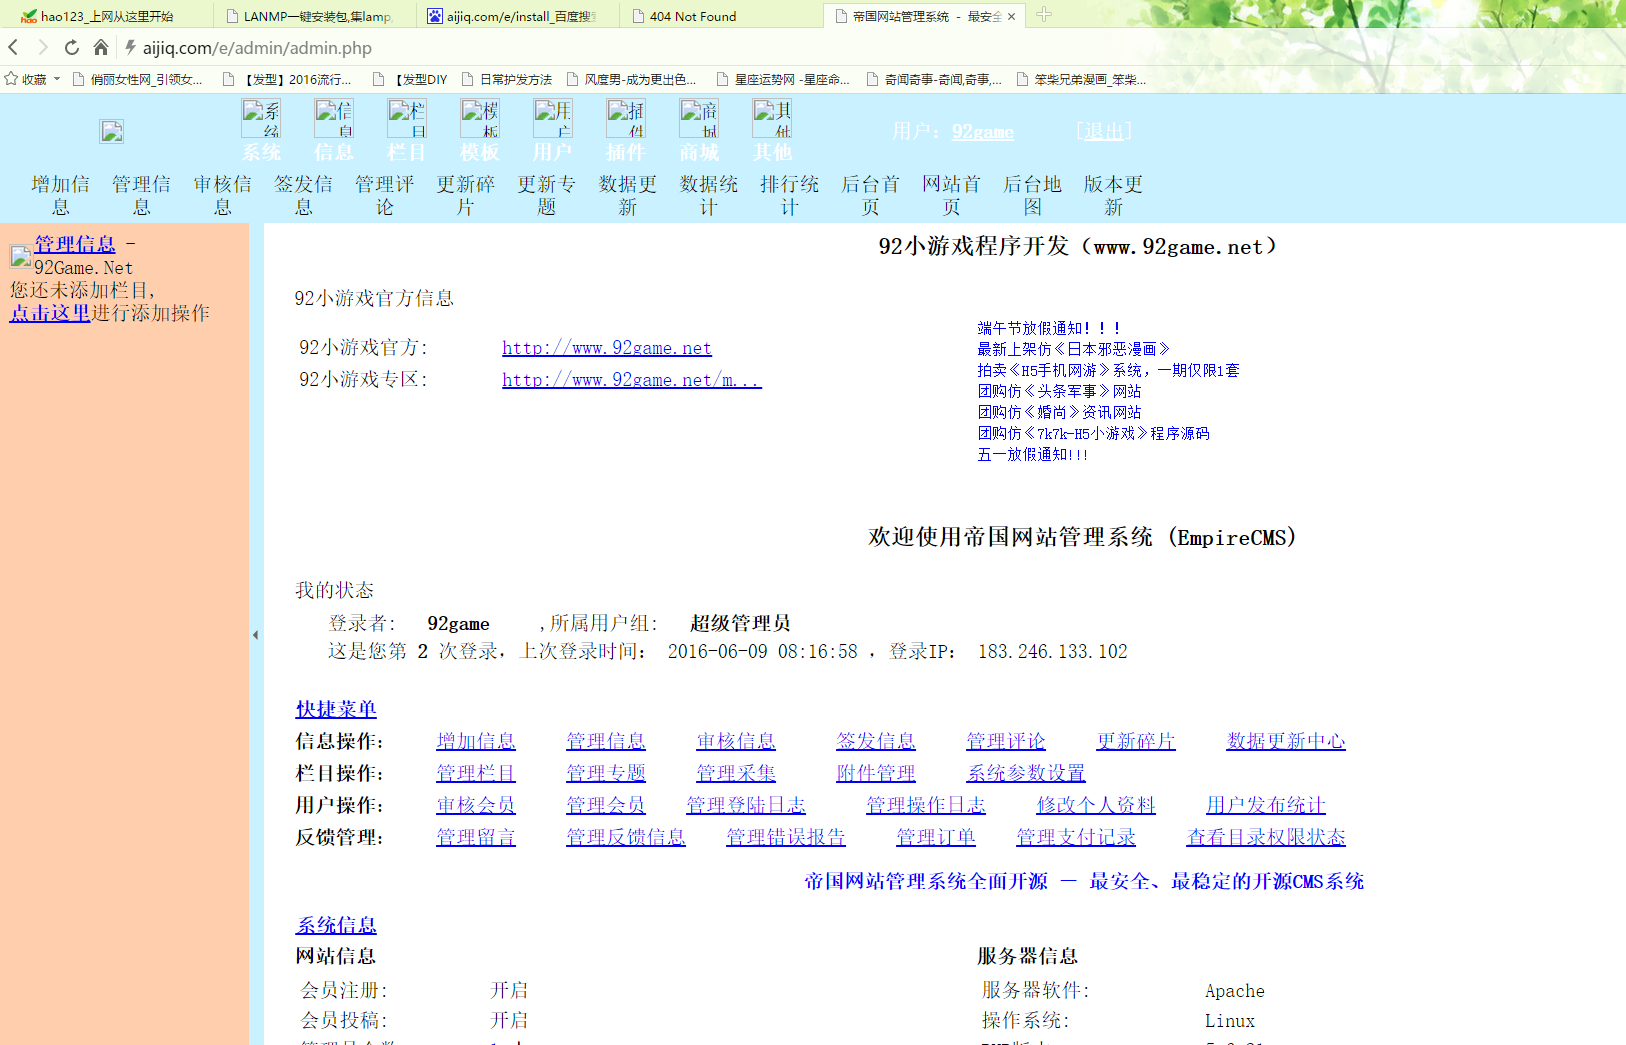
Task: Click the broken logo image in header
Action: (x=111, y=131)
